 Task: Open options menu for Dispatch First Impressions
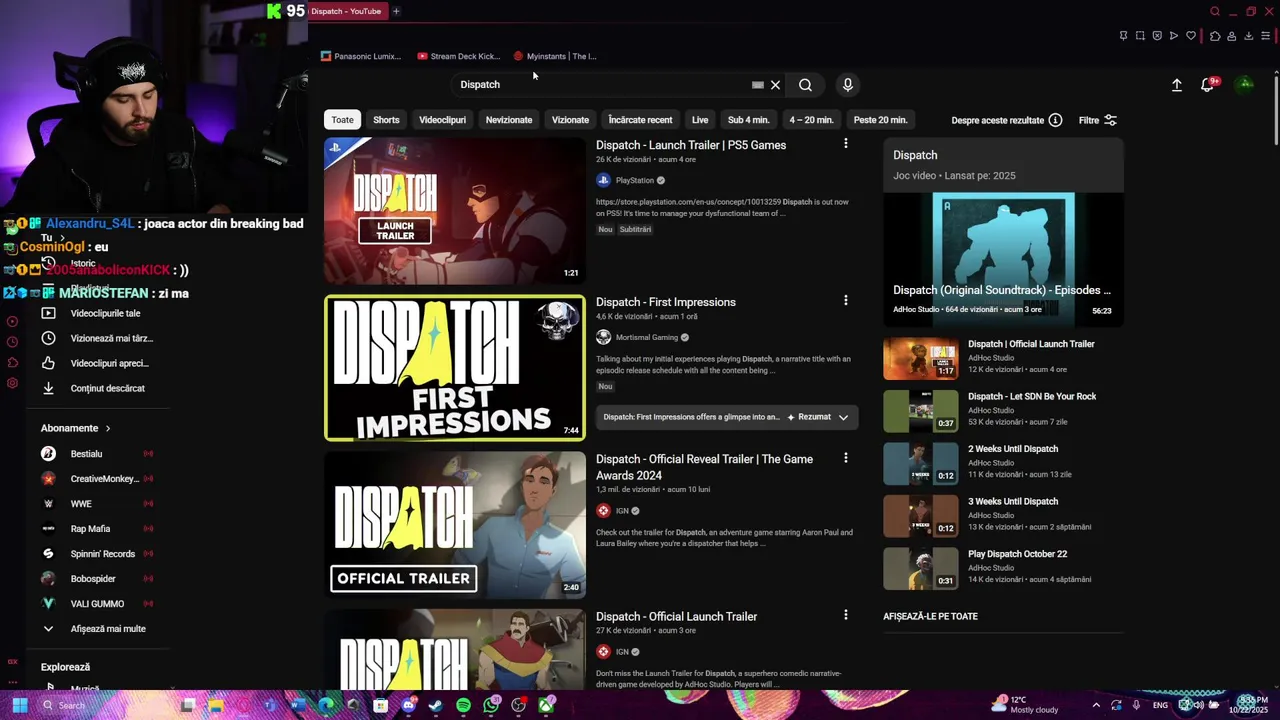coord(846,301)
